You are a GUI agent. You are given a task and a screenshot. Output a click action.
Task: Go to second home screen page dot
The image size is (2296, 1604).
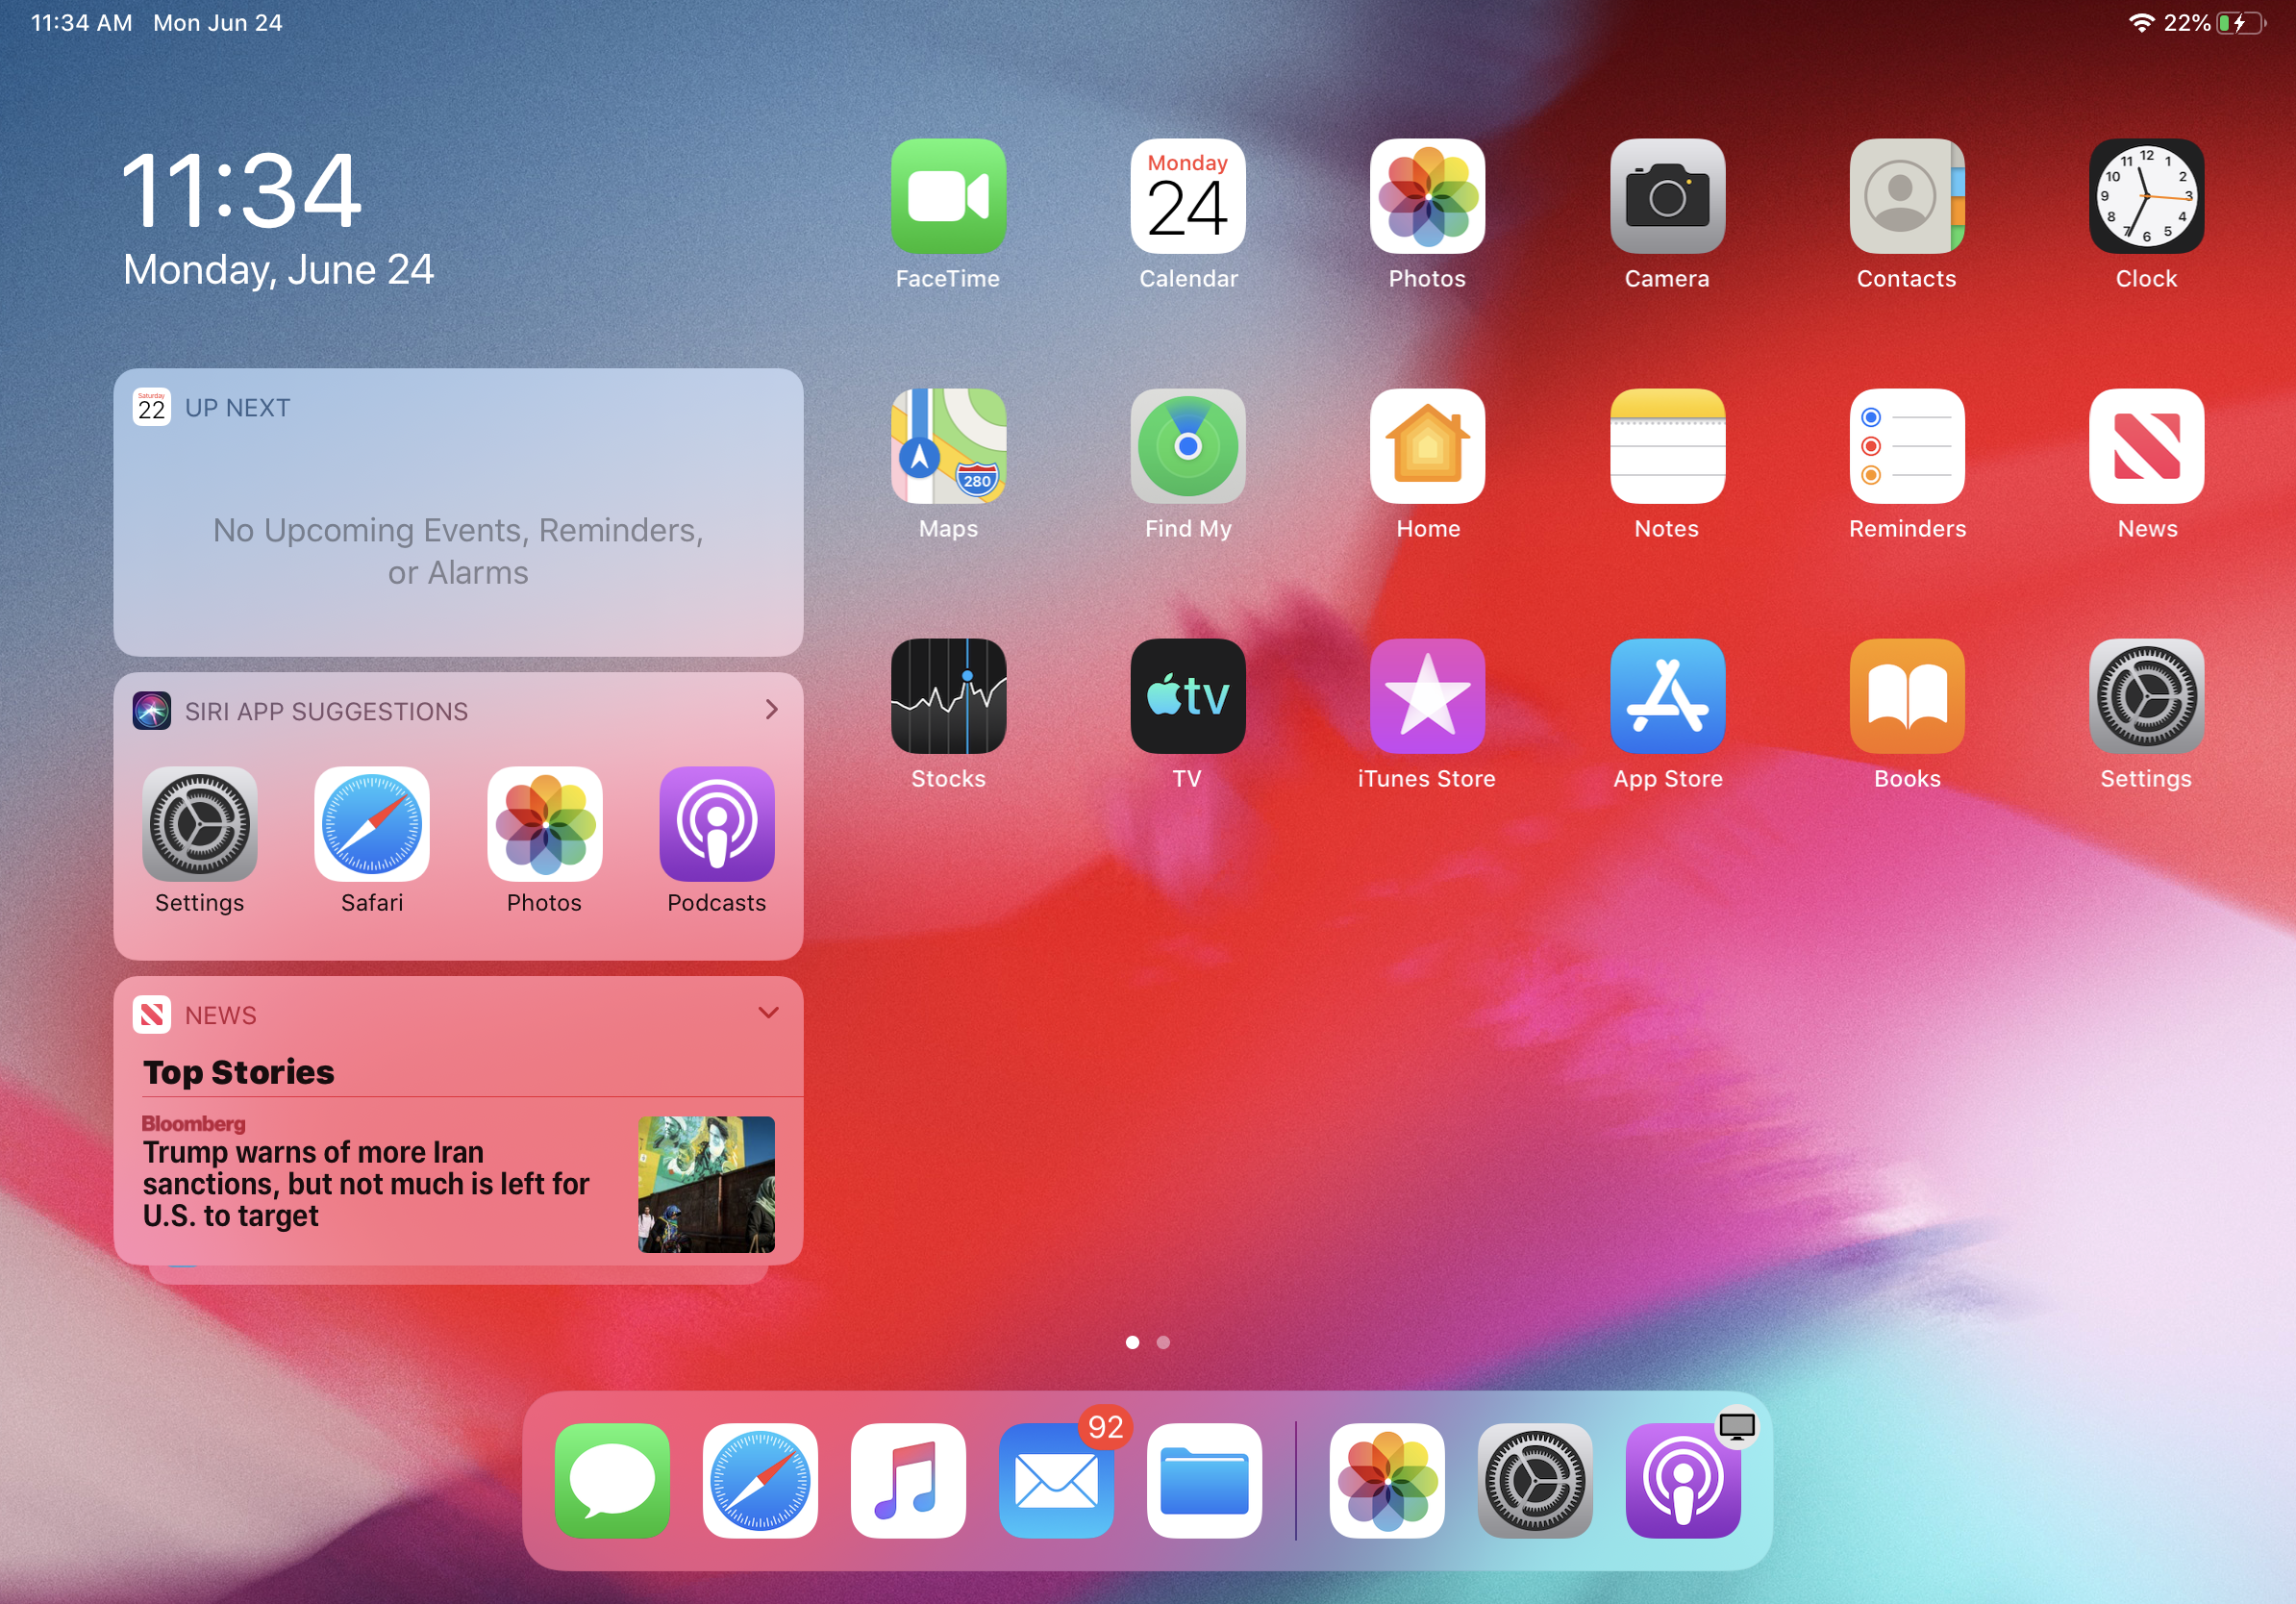click(x=1163, y=1342)
